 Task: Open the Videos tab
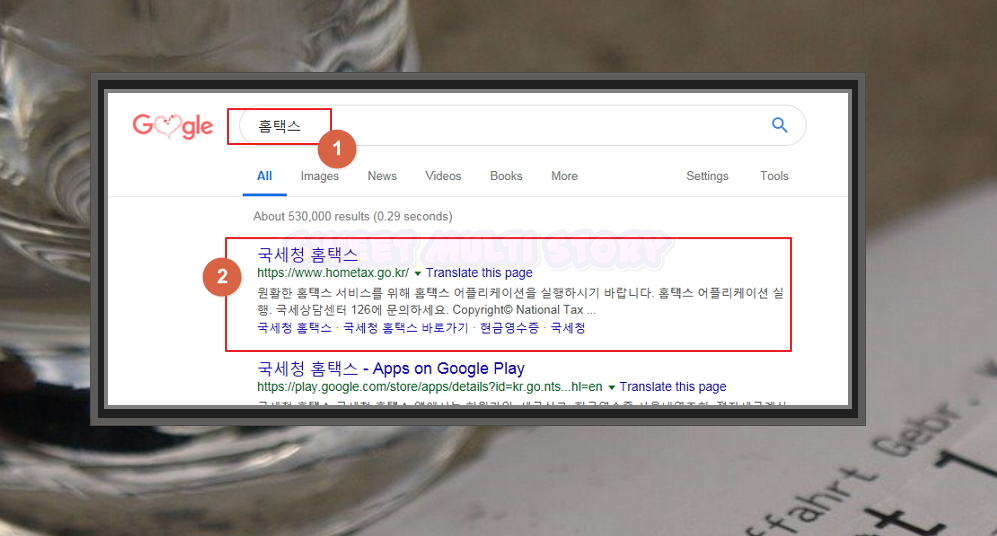443,176
